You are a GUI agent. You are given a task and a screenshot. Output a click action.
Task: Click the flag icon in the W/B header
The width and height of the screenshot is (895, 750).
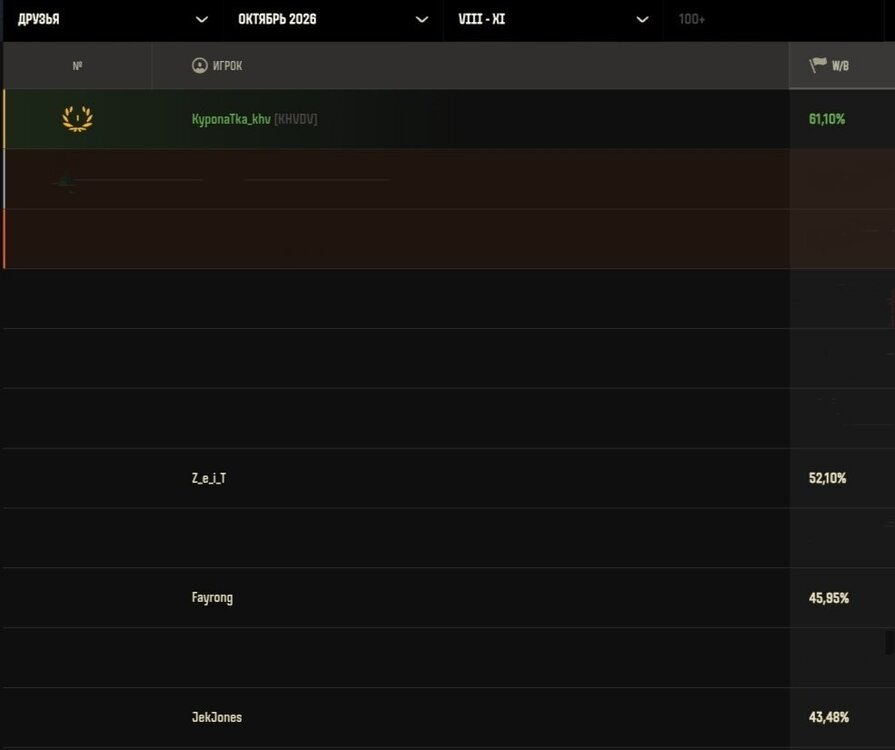click(818, 65)
